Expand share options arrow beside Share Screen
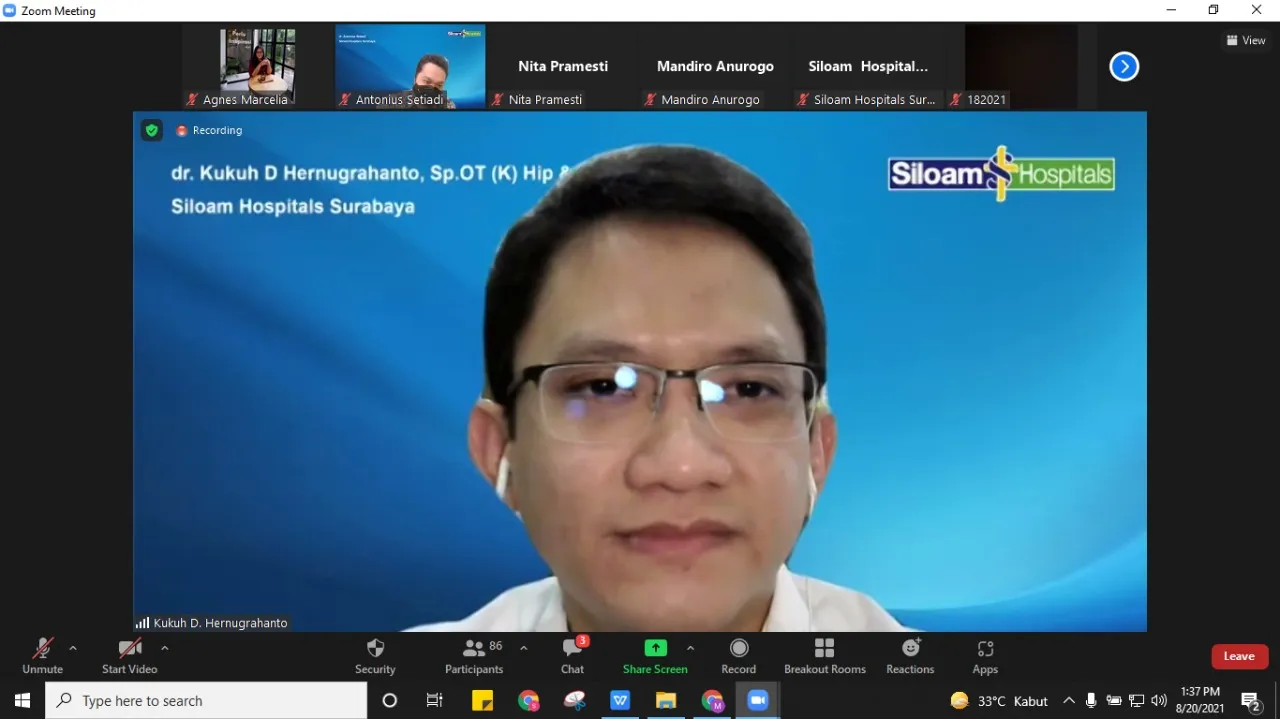The image size is (1280, 719). (690, 648)
